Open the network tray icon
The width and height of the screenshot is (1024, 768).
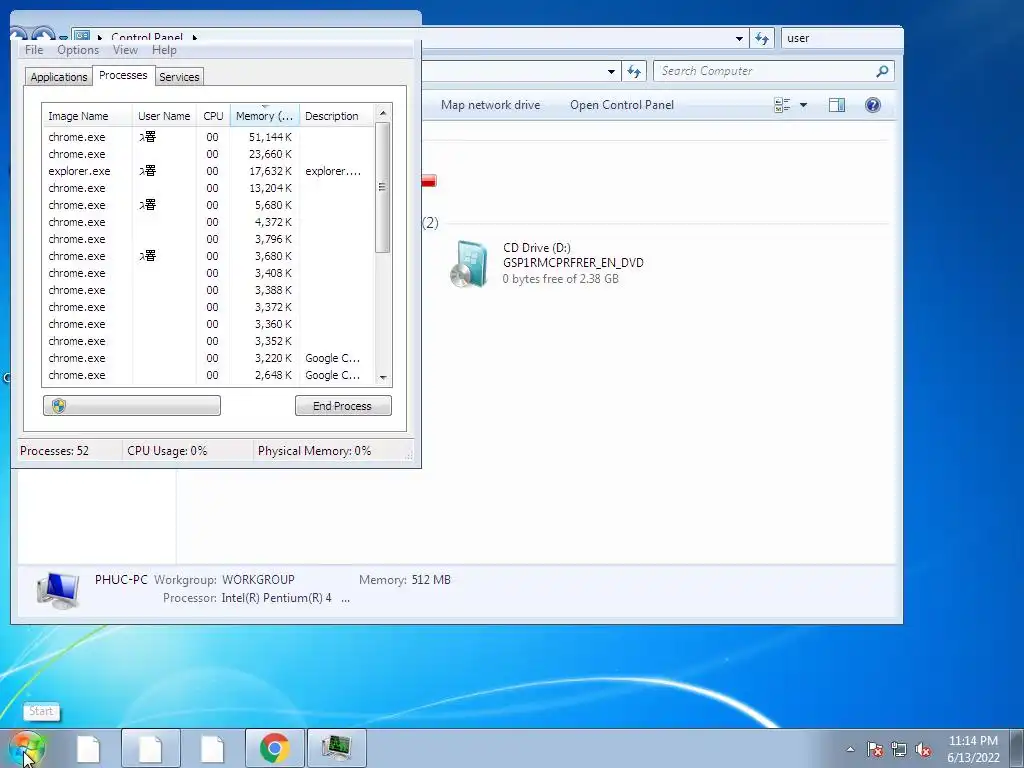[899, 749]
